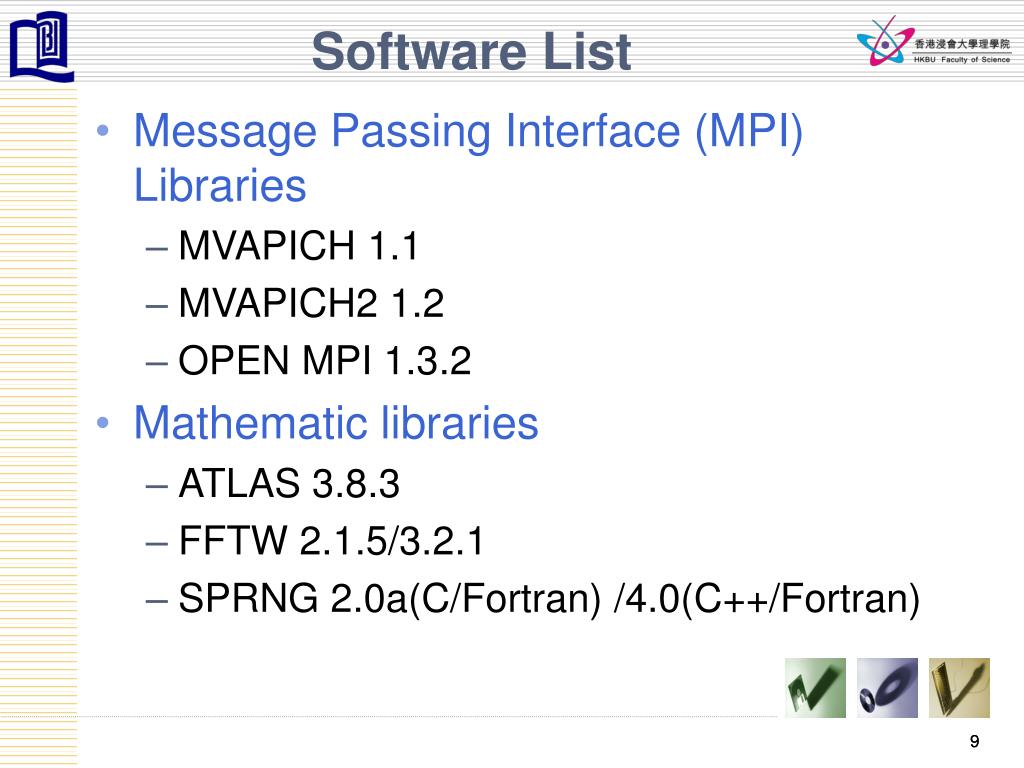
Task: Click the OPEN MPI 1.3.2 entry
Action: (x=325, y=361)
